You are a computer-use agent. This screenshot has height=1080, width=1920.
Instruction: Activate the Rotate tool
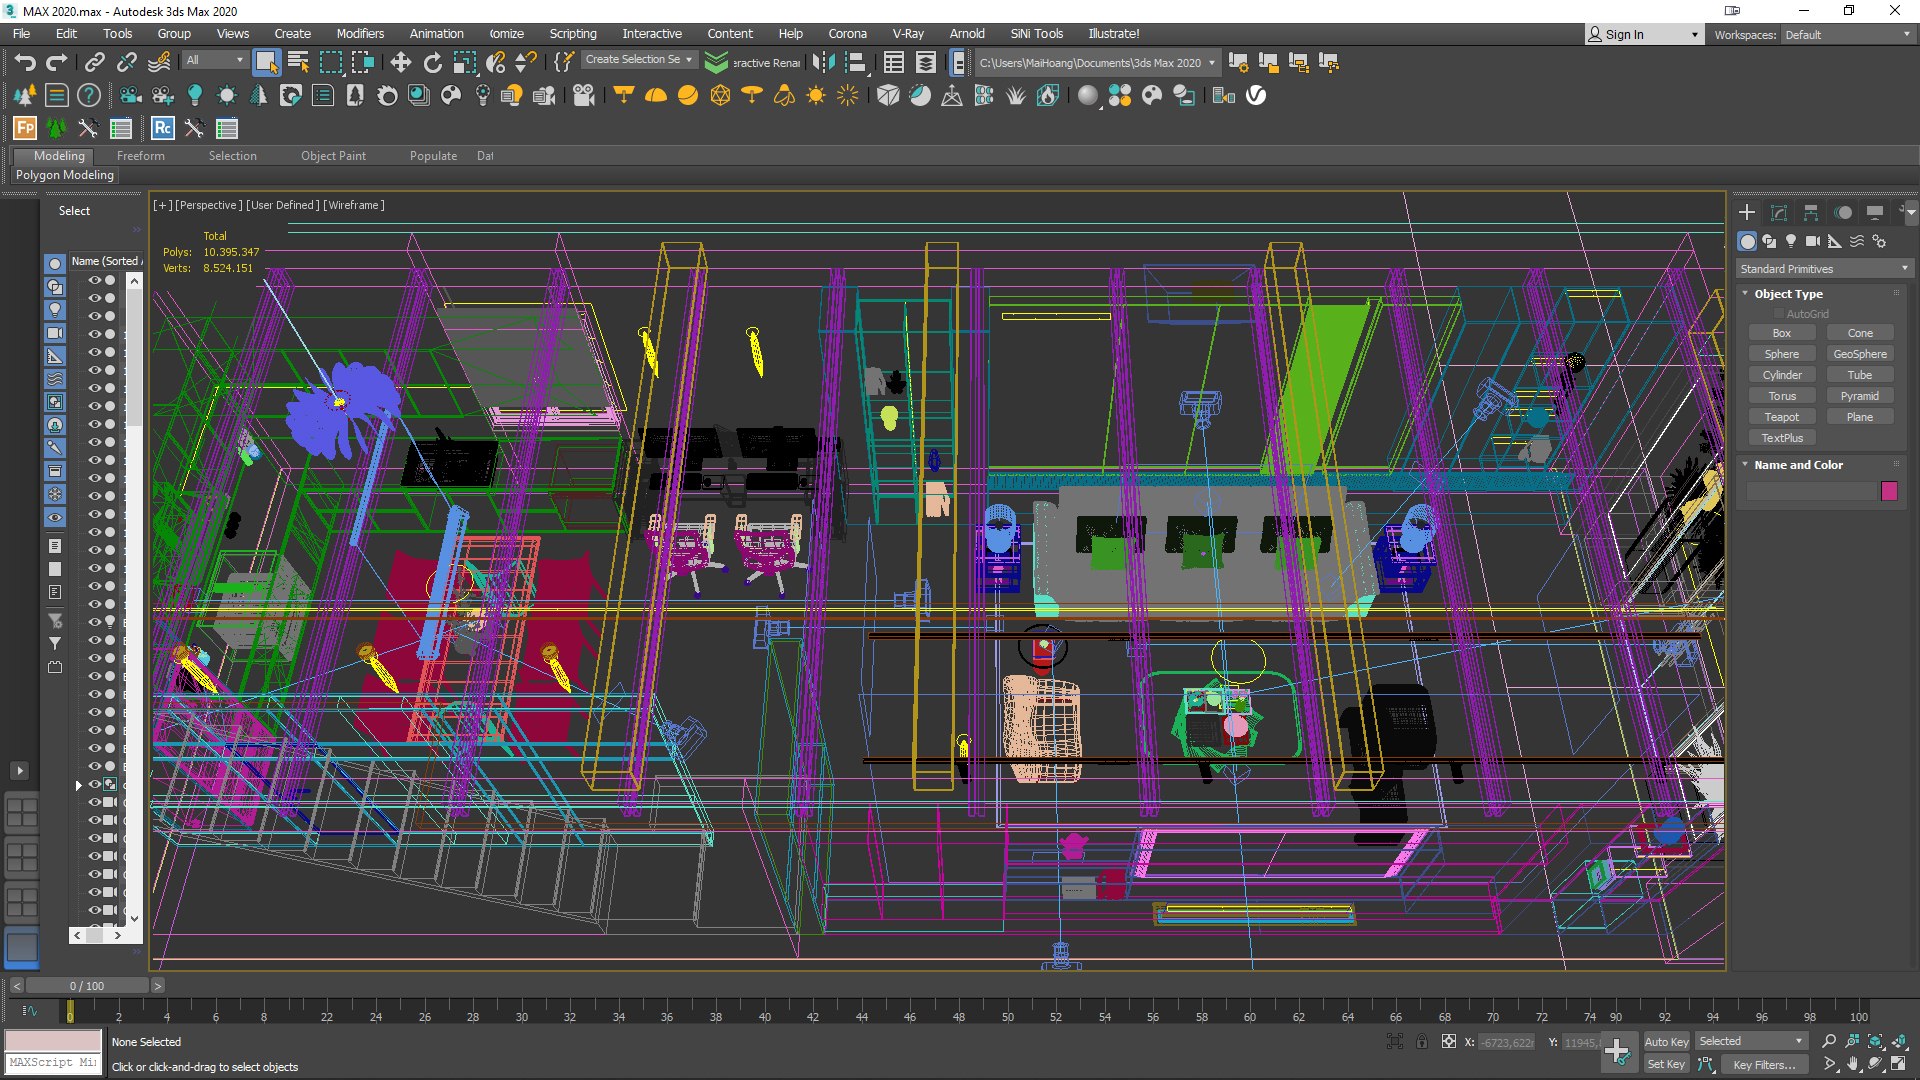point(432,62)
